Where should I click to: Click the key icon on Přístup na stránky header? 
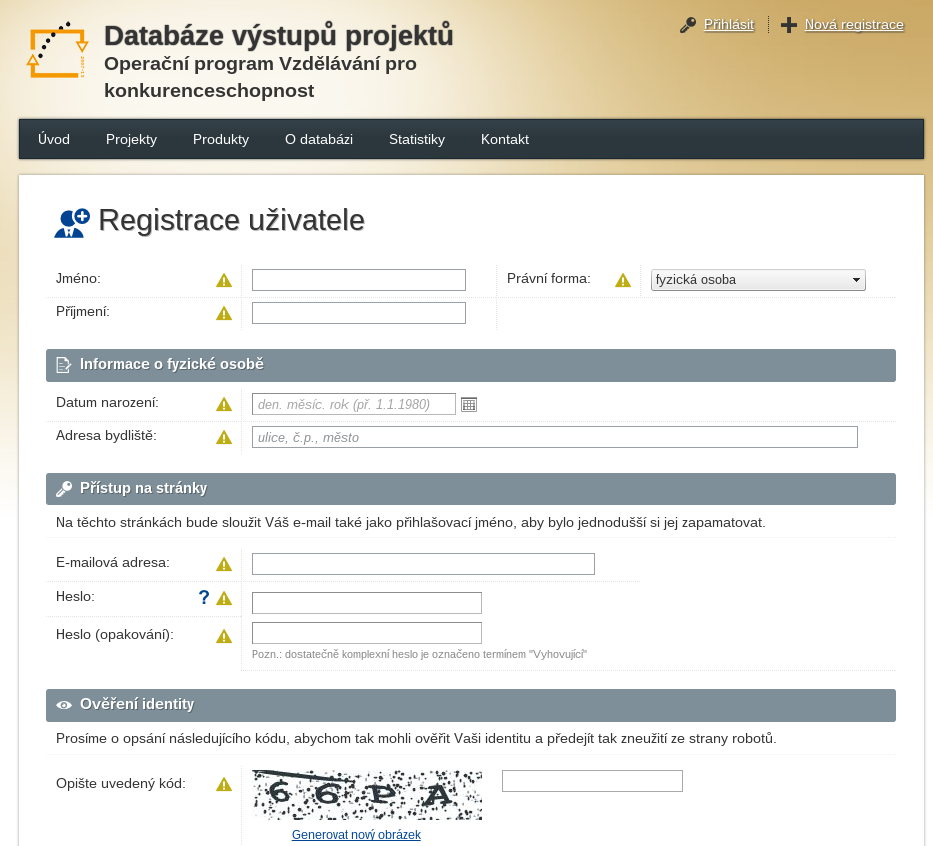tap(63, 488)
